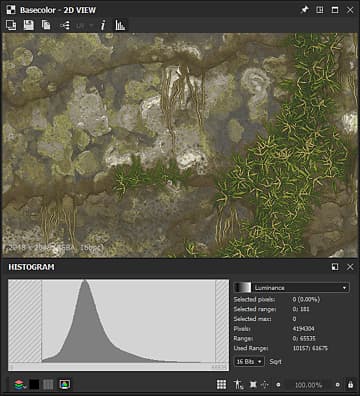
Task: Show image info with the 'i' icon
Action: click(103, 25)
